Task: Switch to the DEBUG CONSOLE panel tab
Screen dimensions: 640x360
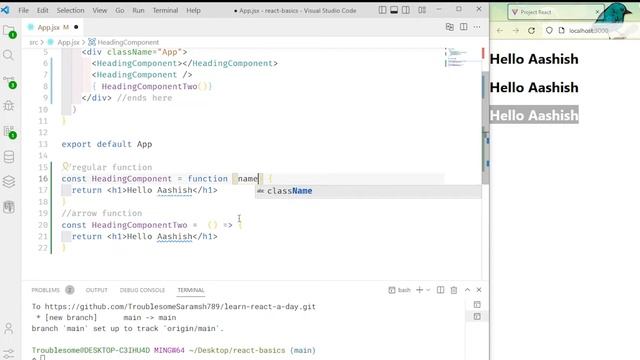Action: tap(142, 290)
